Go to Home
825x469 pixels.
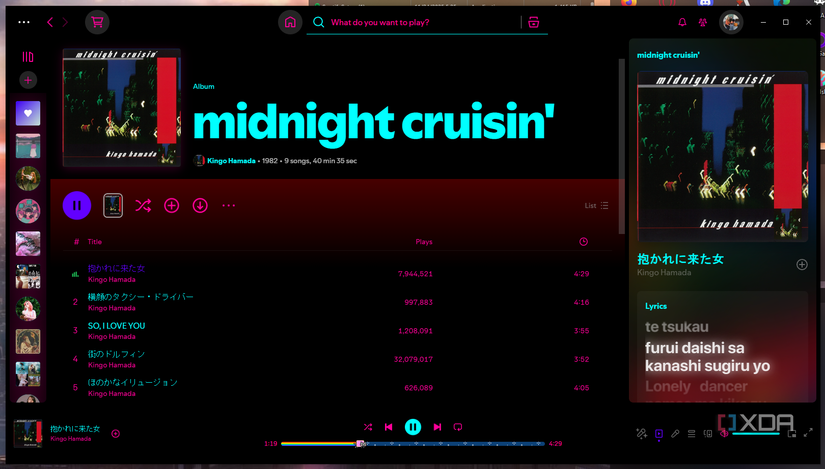(x=290, y=22)
